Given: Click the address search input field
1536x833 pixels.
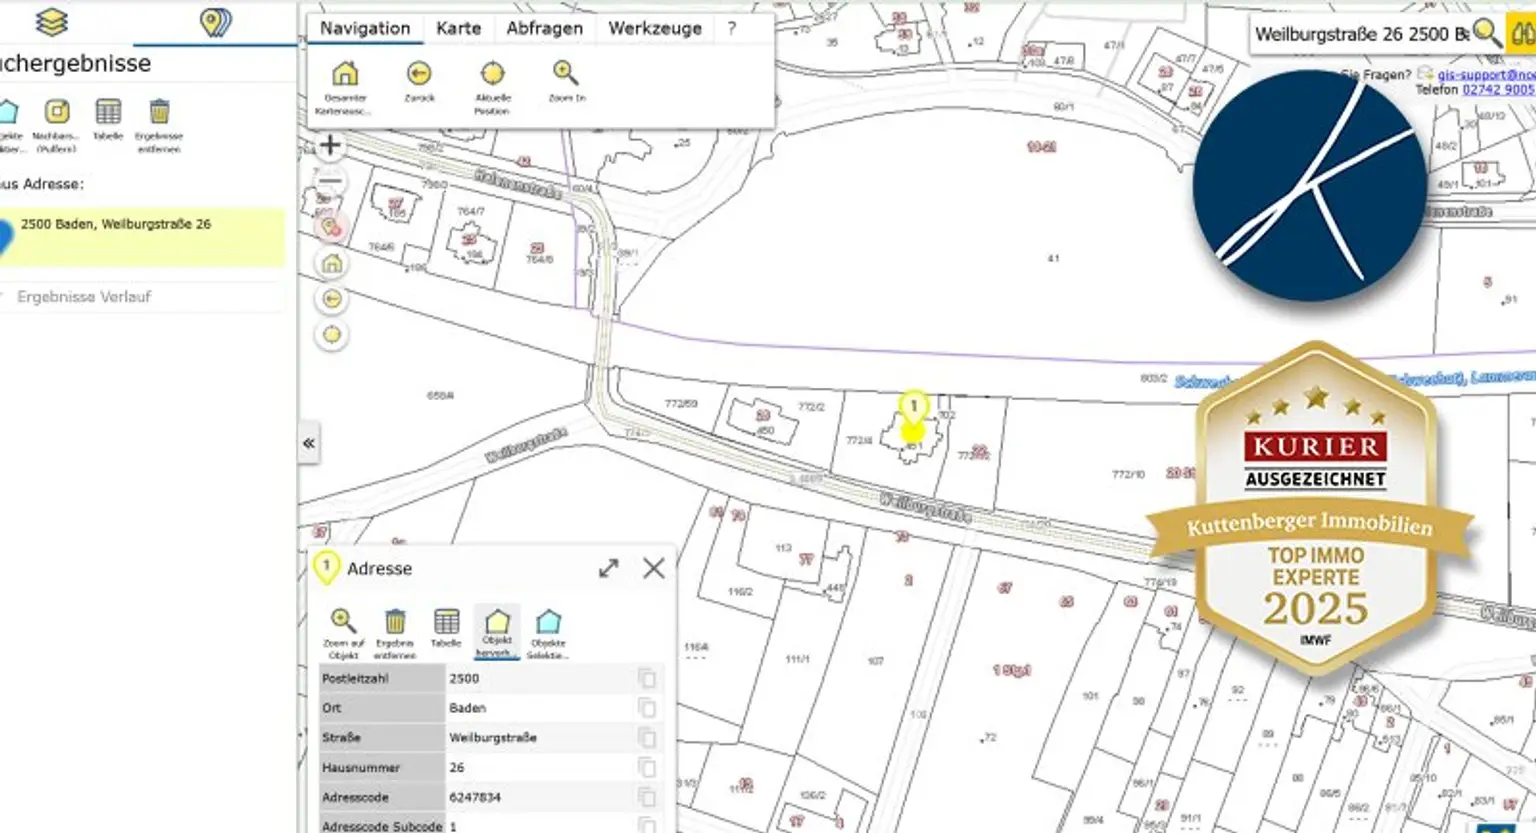Looking at the screenshot, I should [1360, 34].
